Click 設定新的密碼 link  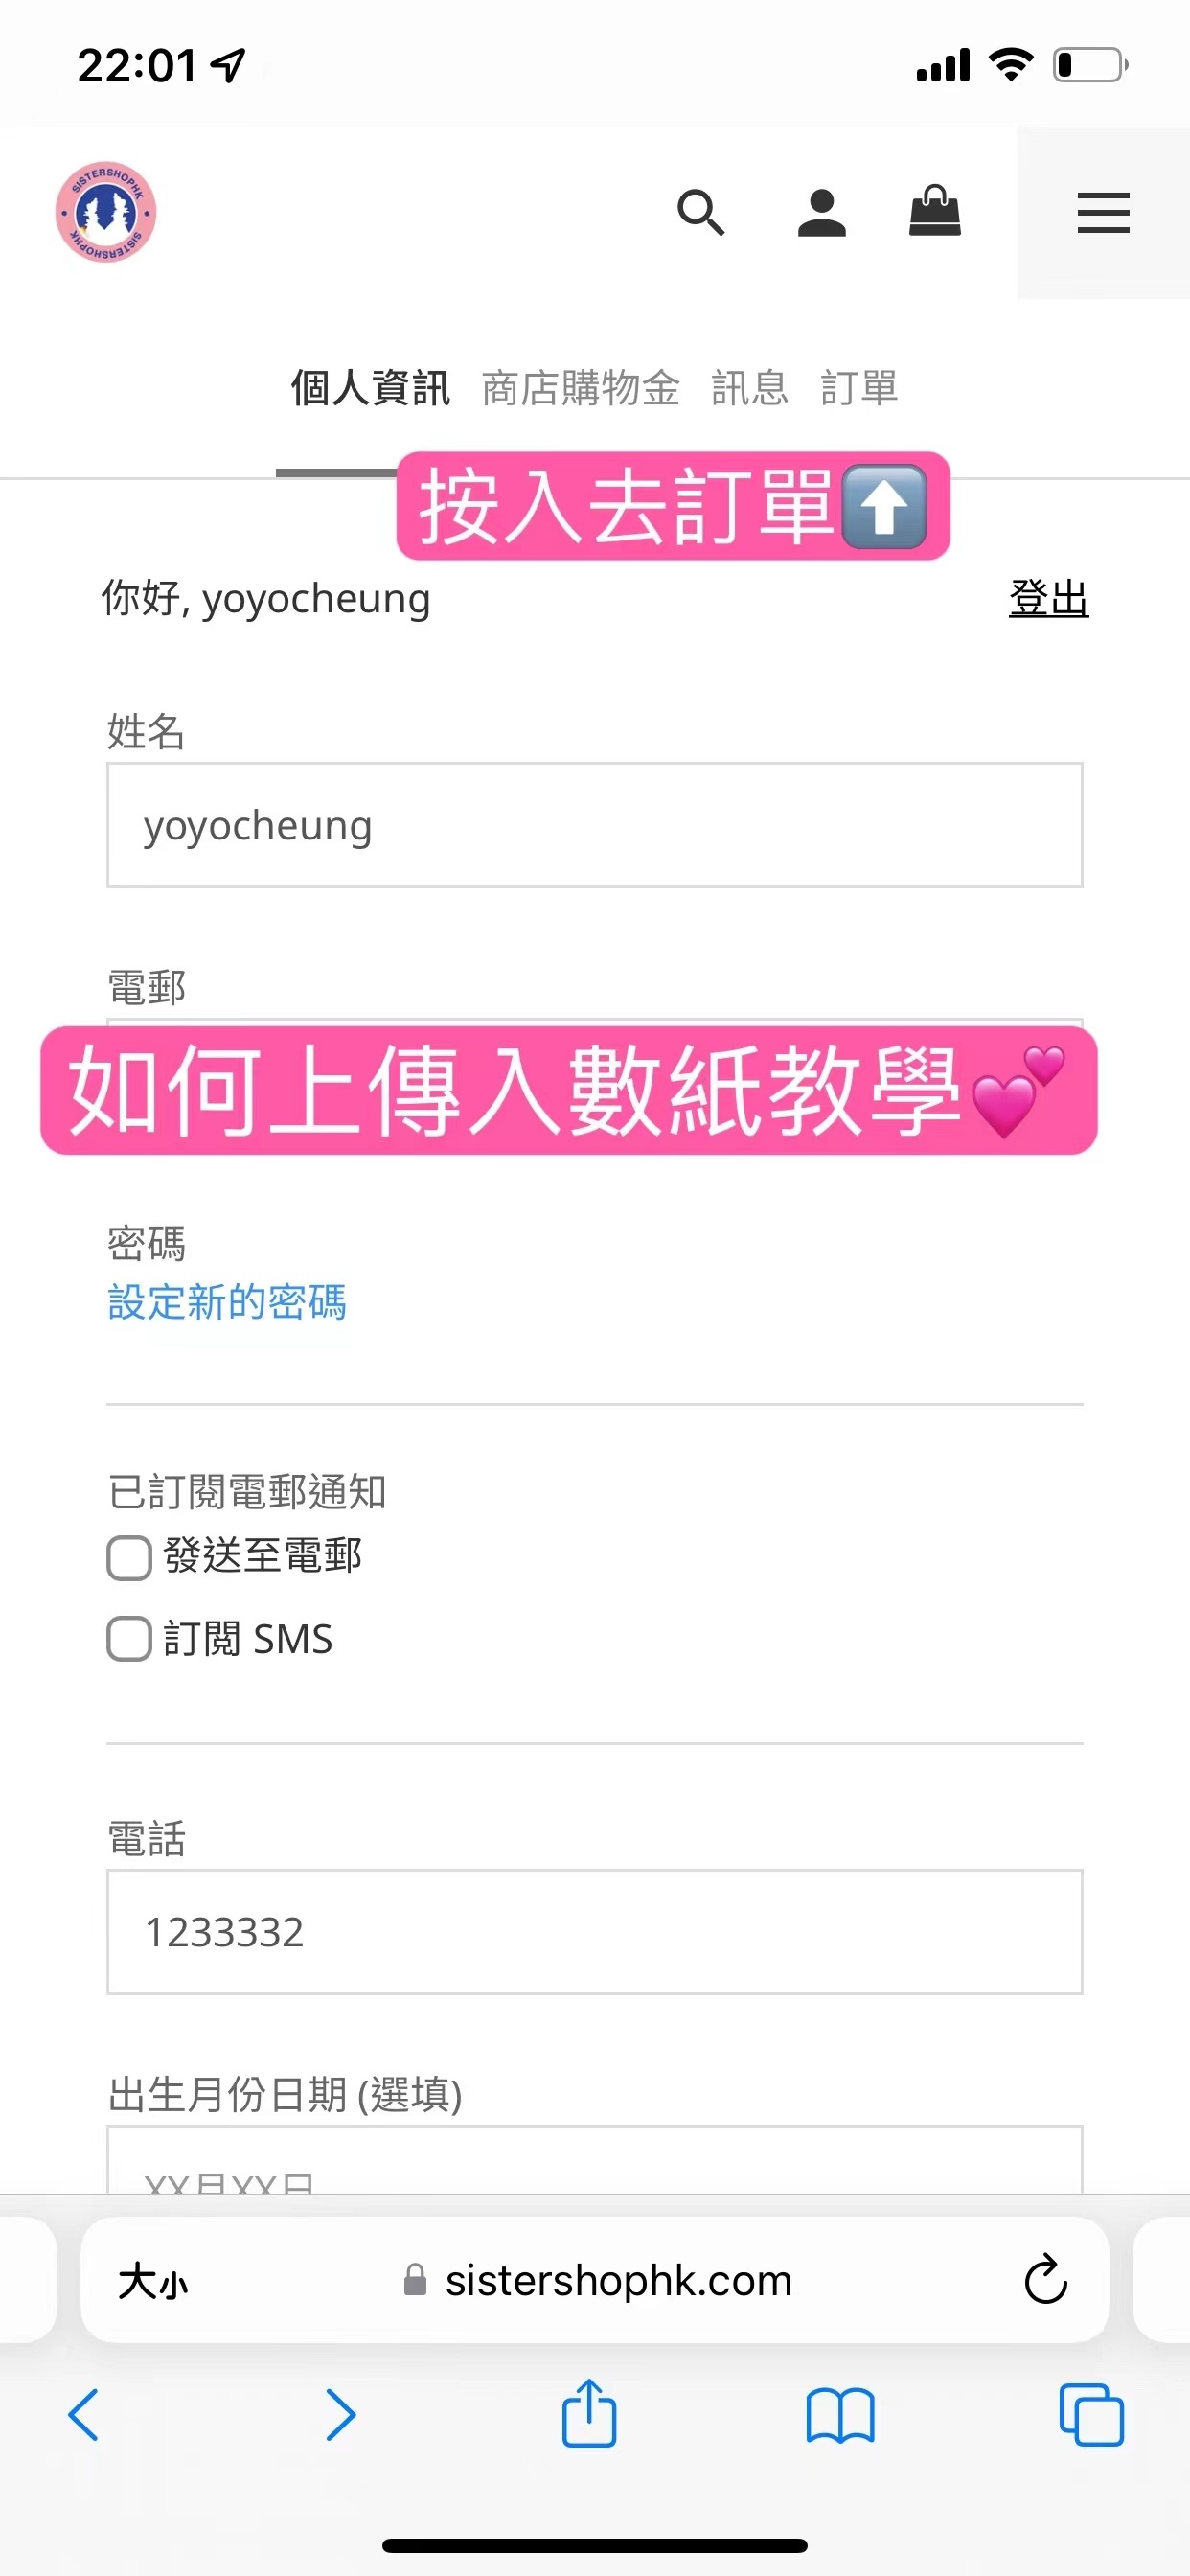227,1302
